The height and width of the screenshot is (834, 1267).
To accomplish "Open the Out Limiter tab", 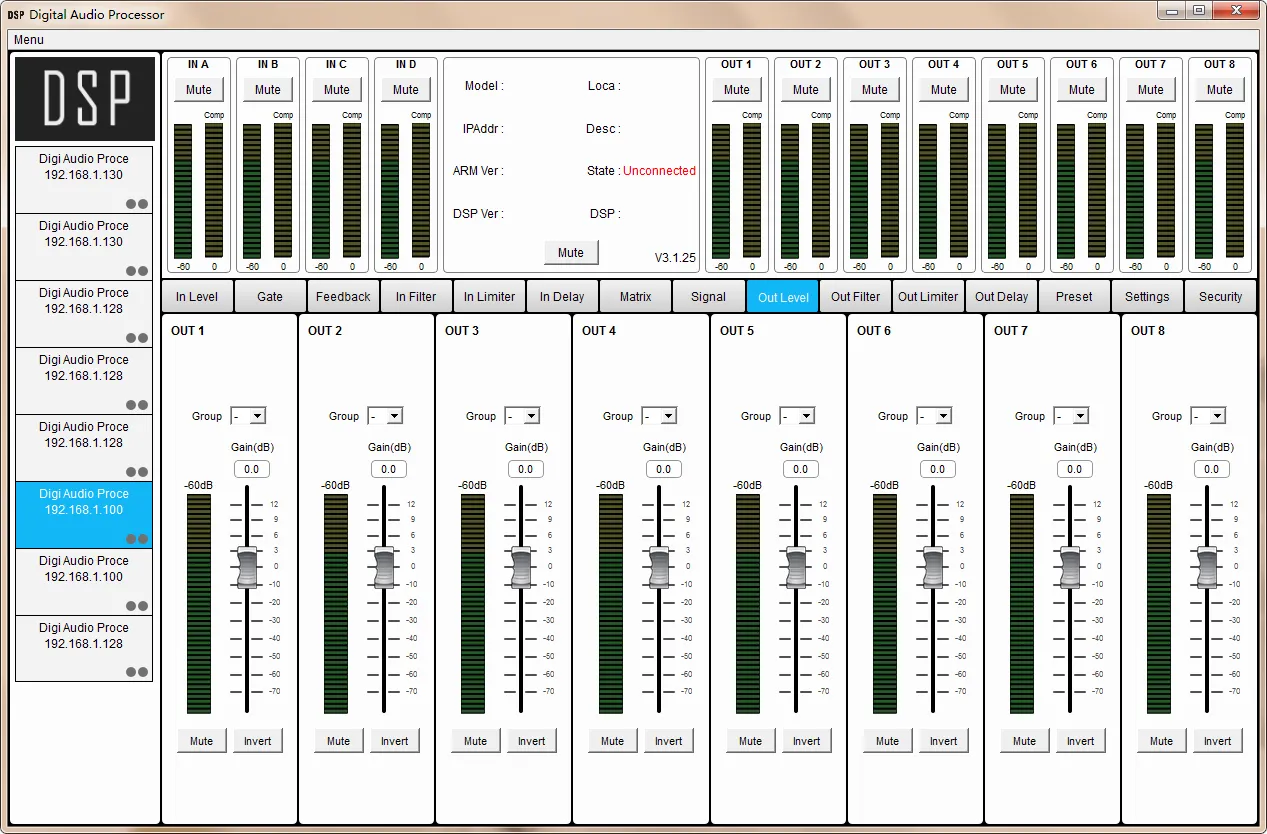I will click(927, 297).
